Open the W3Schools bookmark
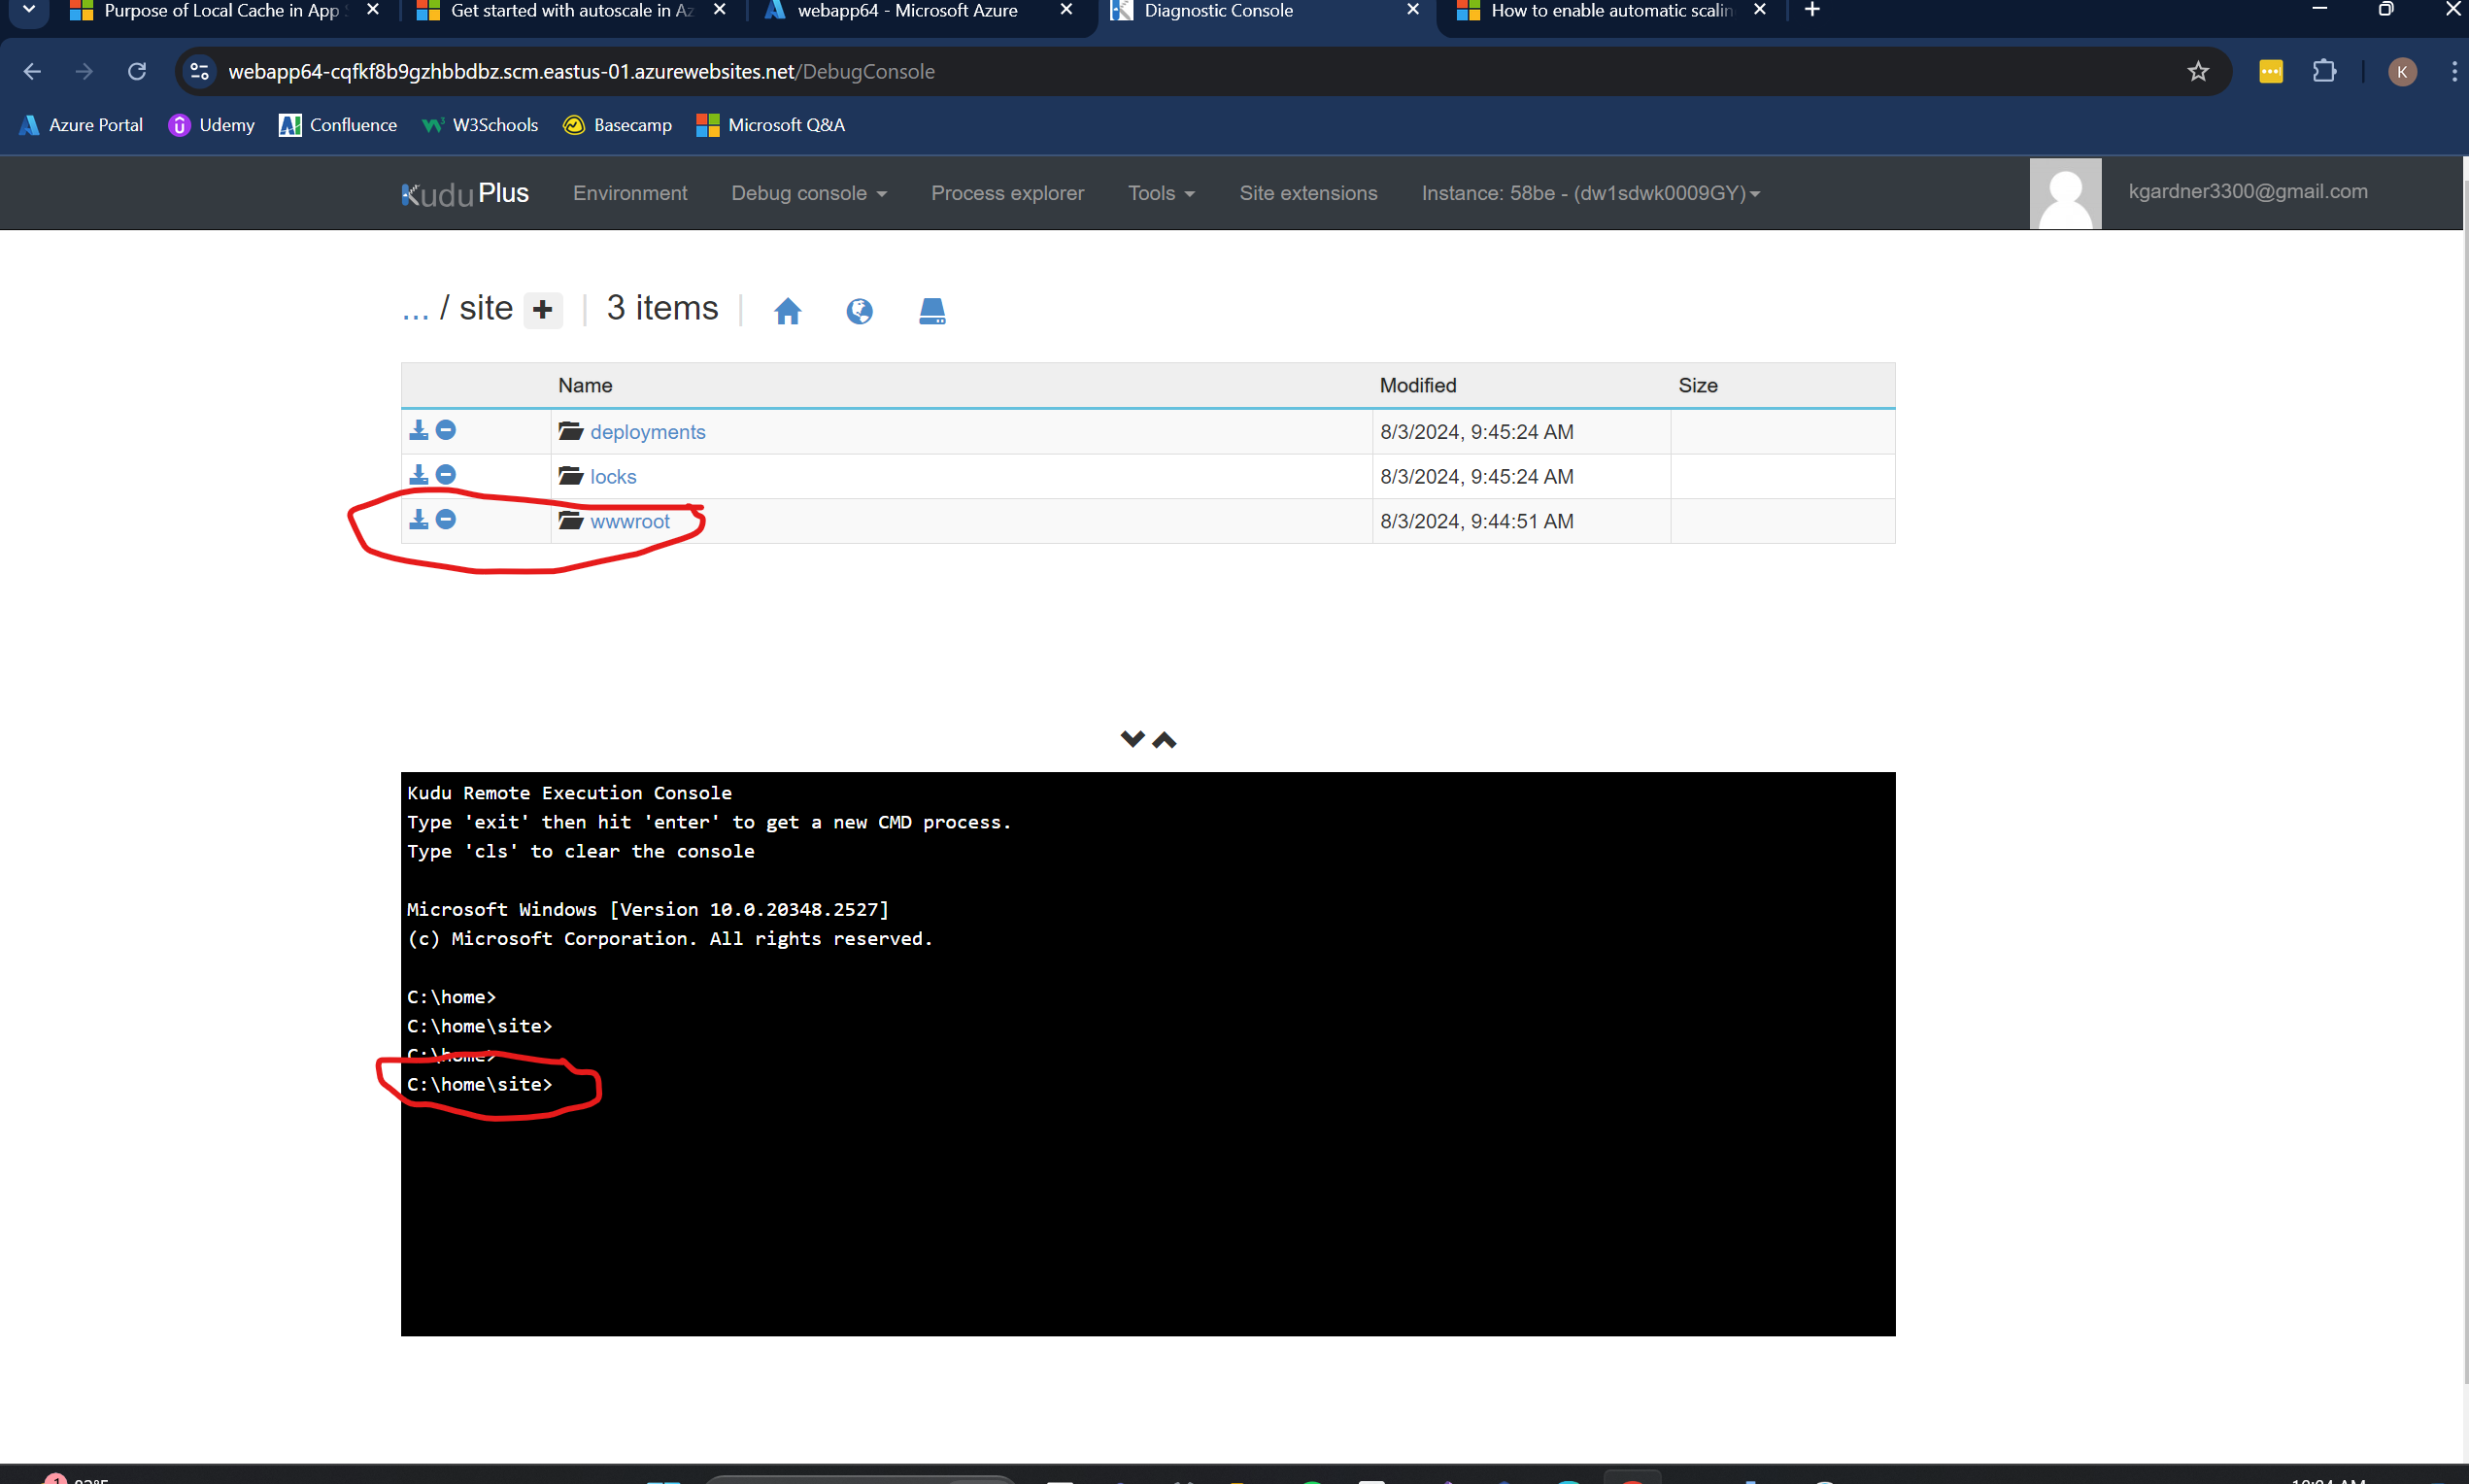The height and width of the screenshot is (1484, 2469). click(481, 125)
